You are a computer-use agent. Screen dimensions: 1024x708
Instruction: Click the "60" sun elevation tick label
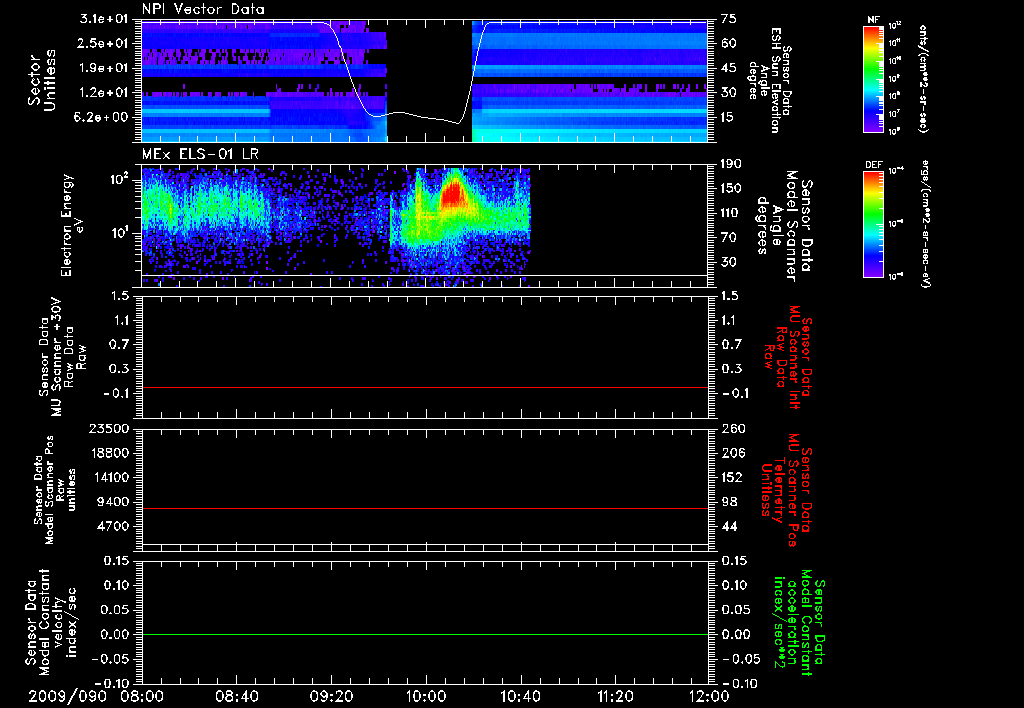[729, 43]
